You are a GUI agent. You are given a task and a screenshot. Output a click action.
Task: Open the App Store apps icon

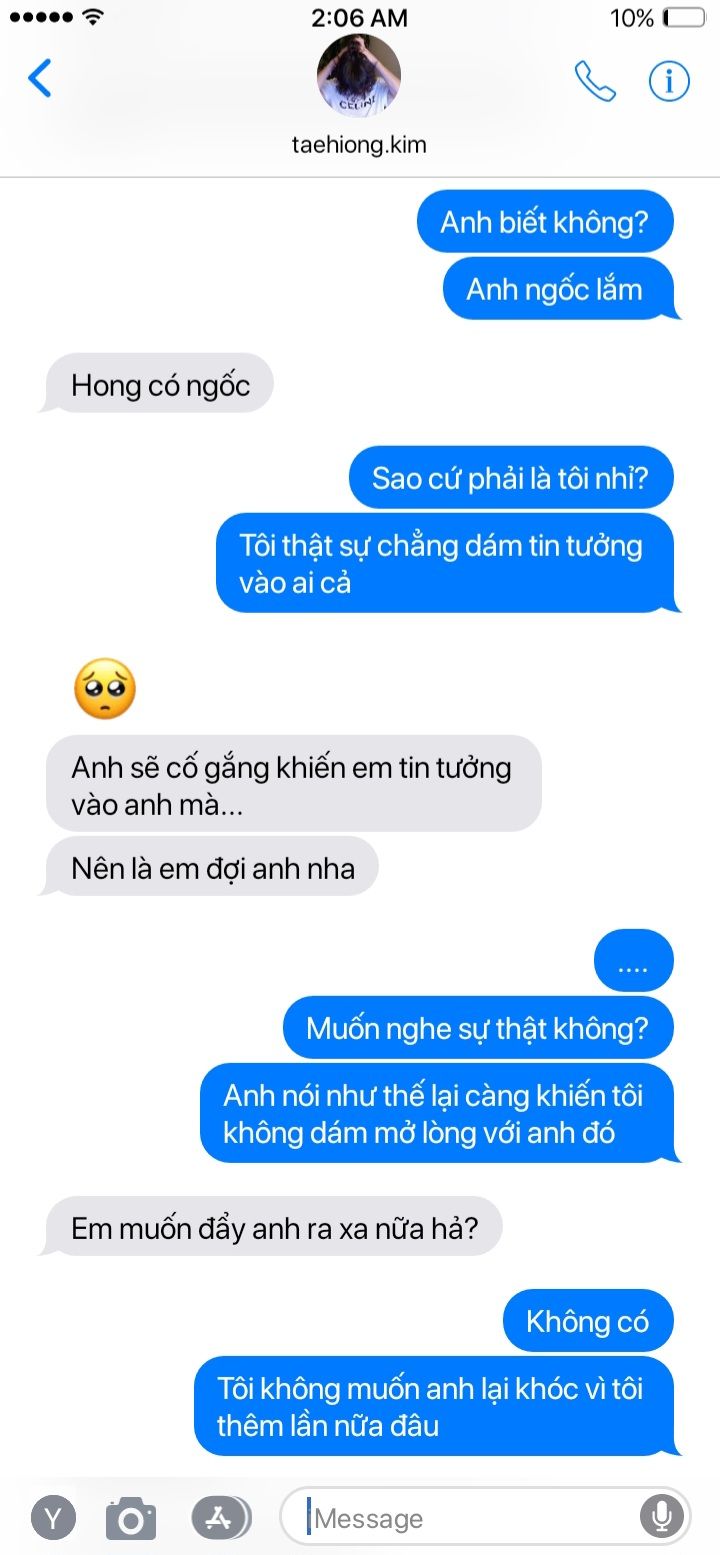220,1518
